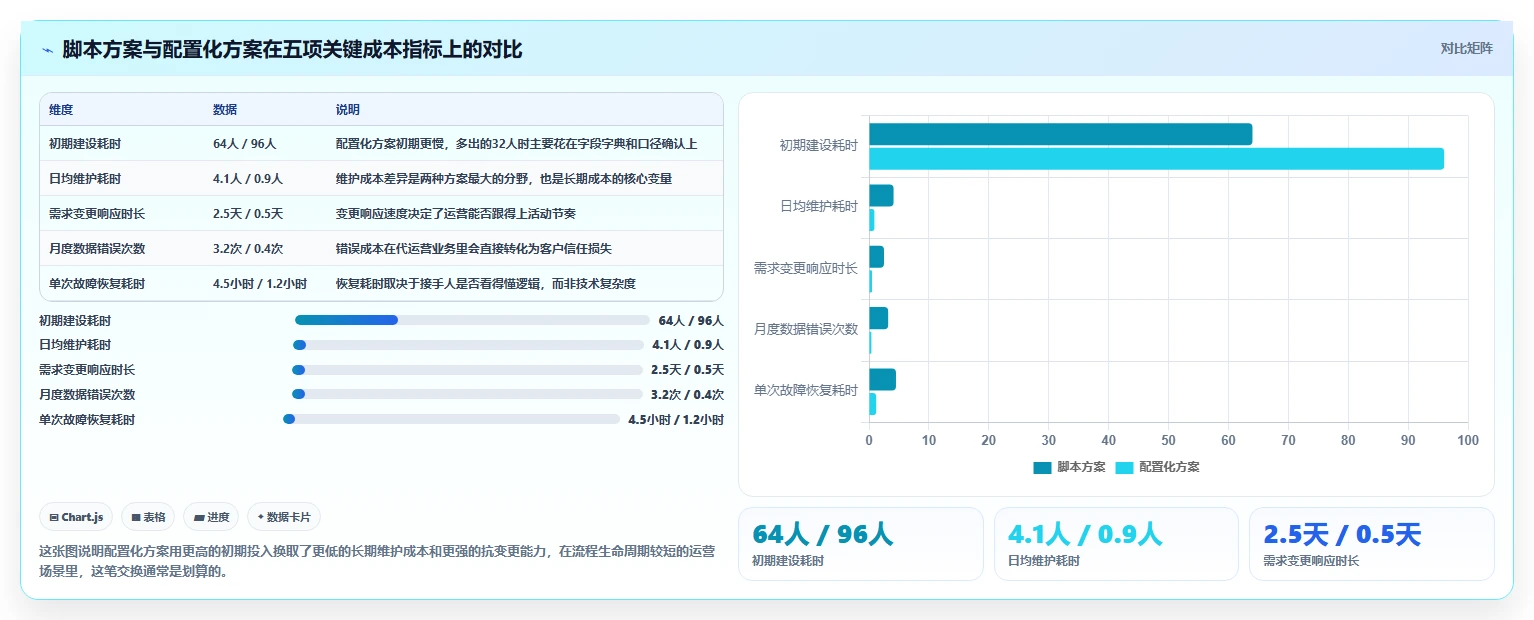This screenshot has width=1534, height=620.
Task: Click the Chart.js chip
Action: pyautogui.click(x=77, y=517)
